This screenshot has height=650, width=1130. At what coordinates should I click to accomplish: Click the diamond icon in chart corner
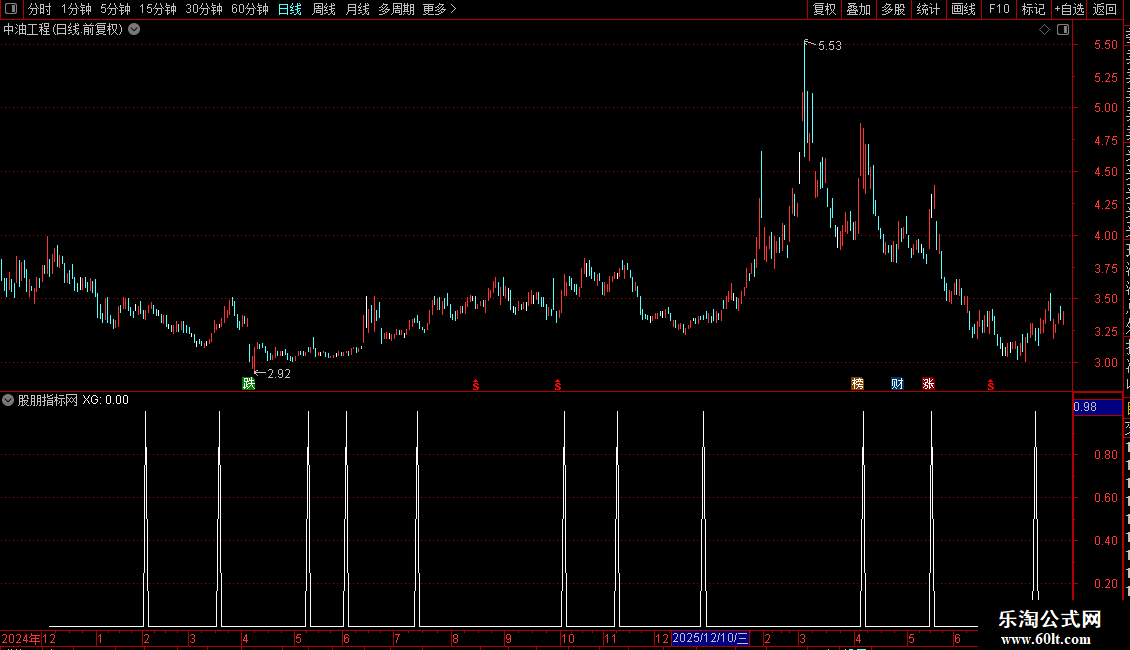tap(1044, 30)
